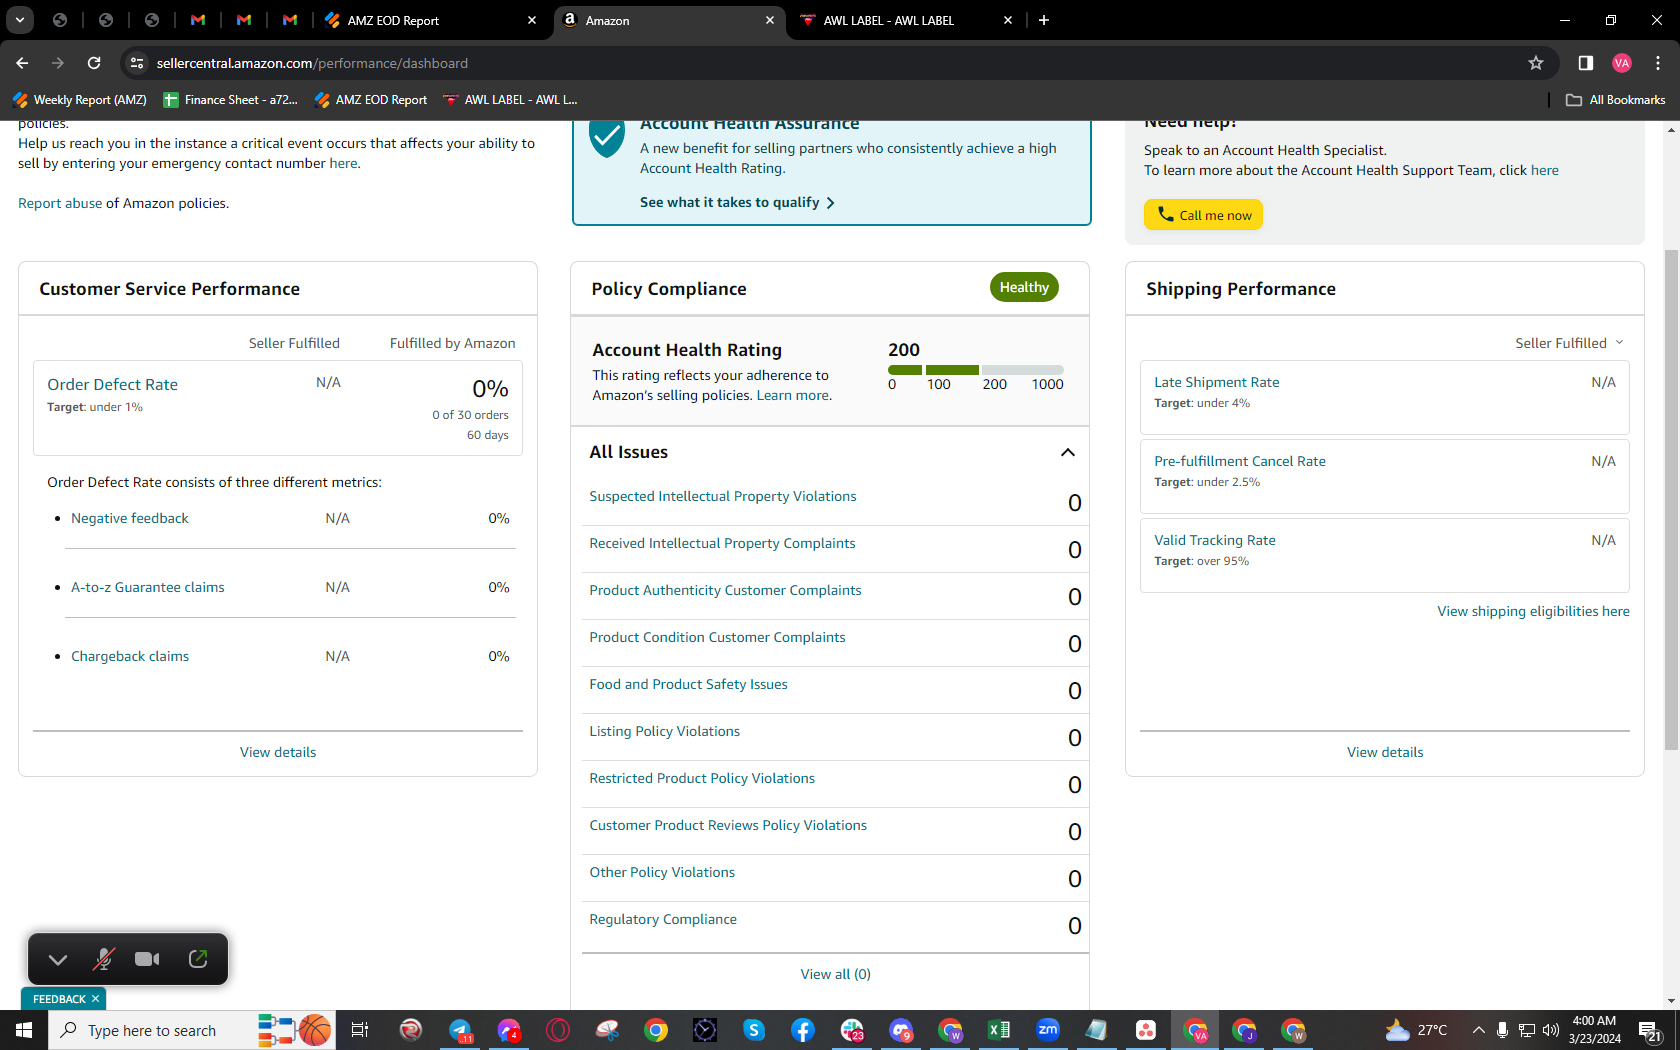Click View shipping eligibilities here
Image resolution: width=1680 pixels, height=1050 pixels.
pyautogui.click(x=1533, y=611)
